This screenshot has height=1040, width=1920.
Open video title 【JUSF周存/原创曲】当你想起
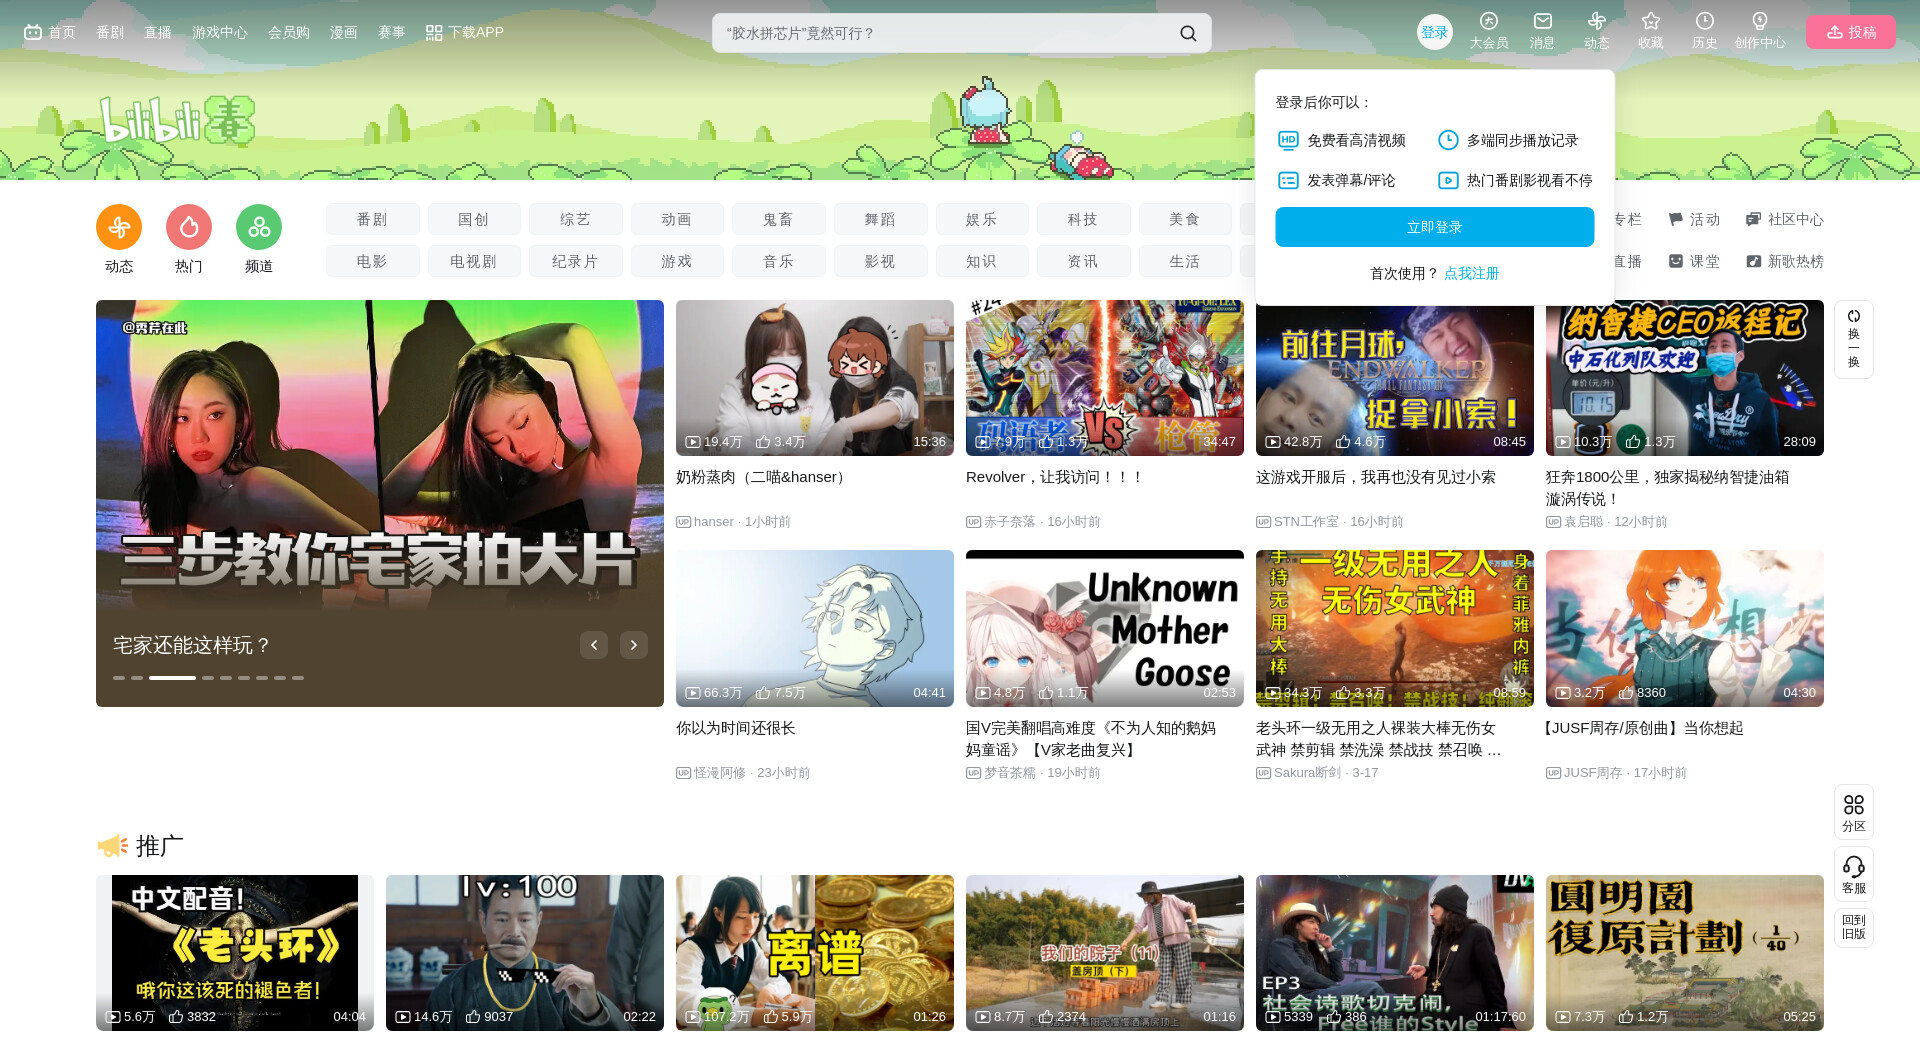click(x=1645, y=728)
